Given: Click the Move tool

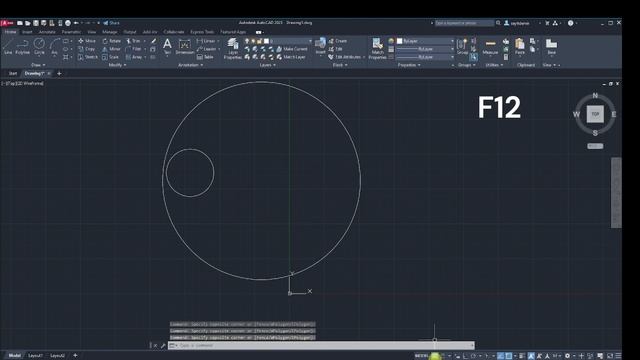Looking at the screenshot, I should coord(87,41).
